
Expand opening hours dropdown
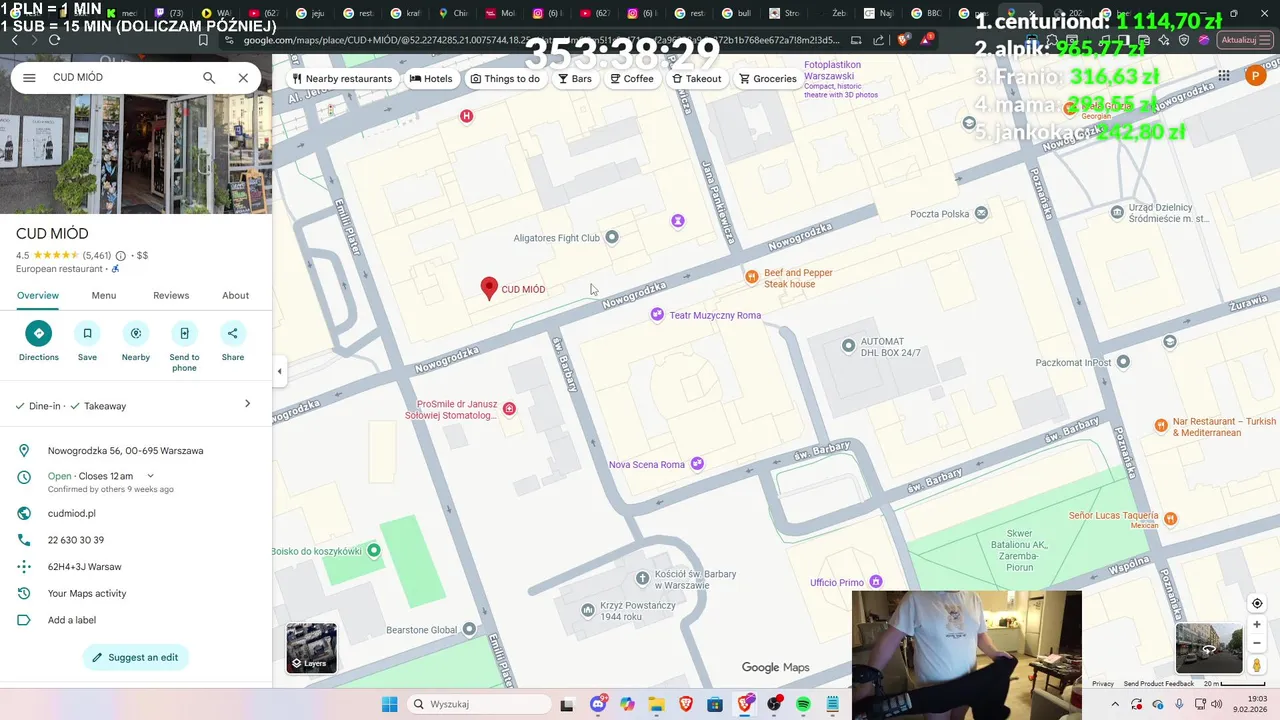151,476
